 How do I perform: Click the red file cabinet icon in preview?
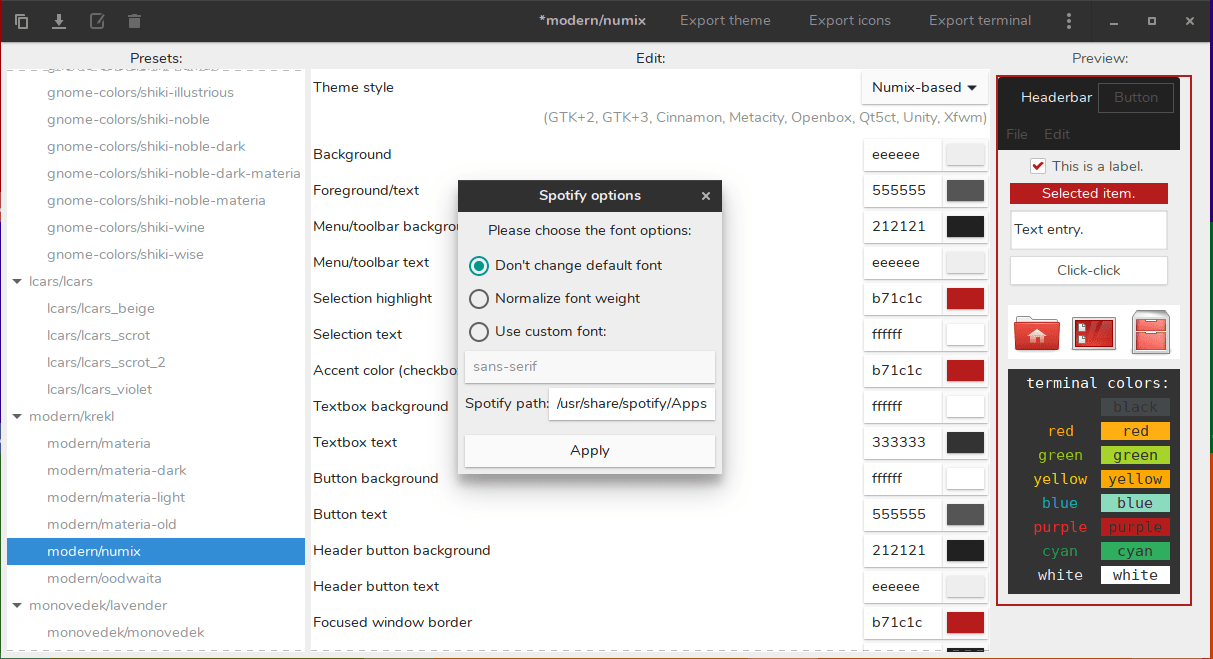(x=1152, y=333)
